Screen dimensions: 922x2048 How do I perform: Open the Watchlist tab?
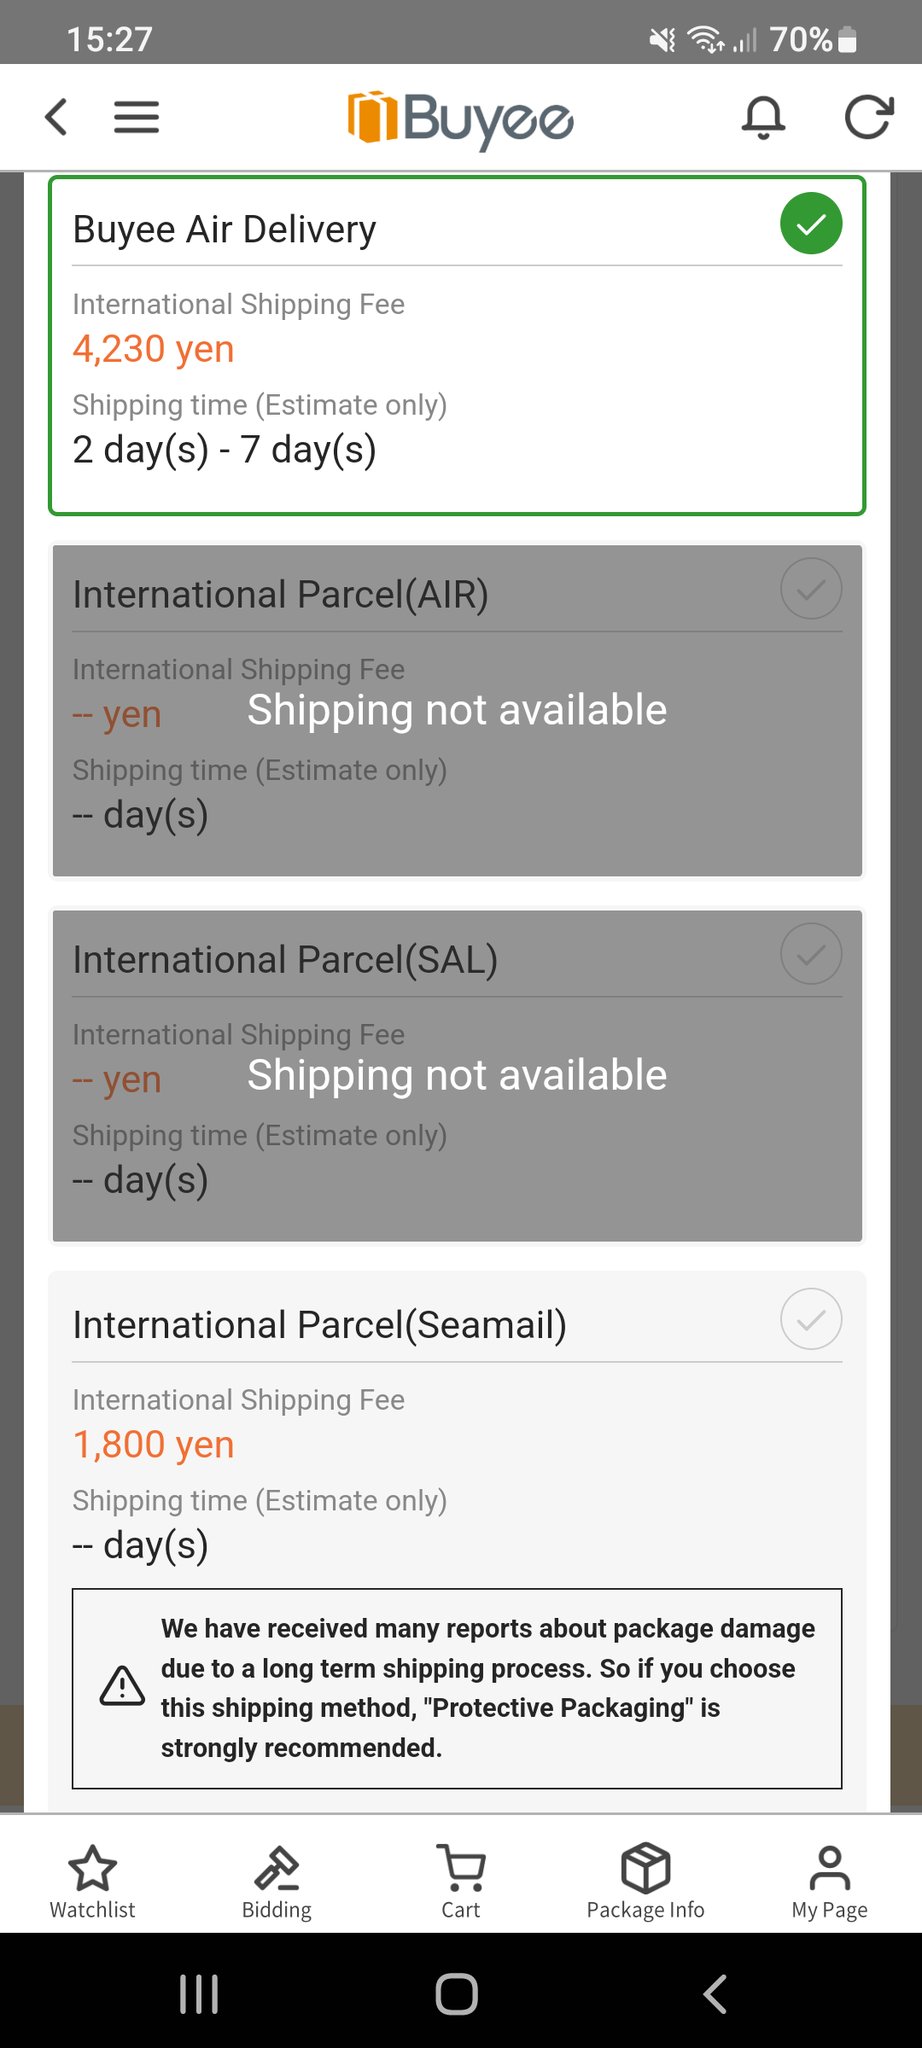click(92, 1881)
